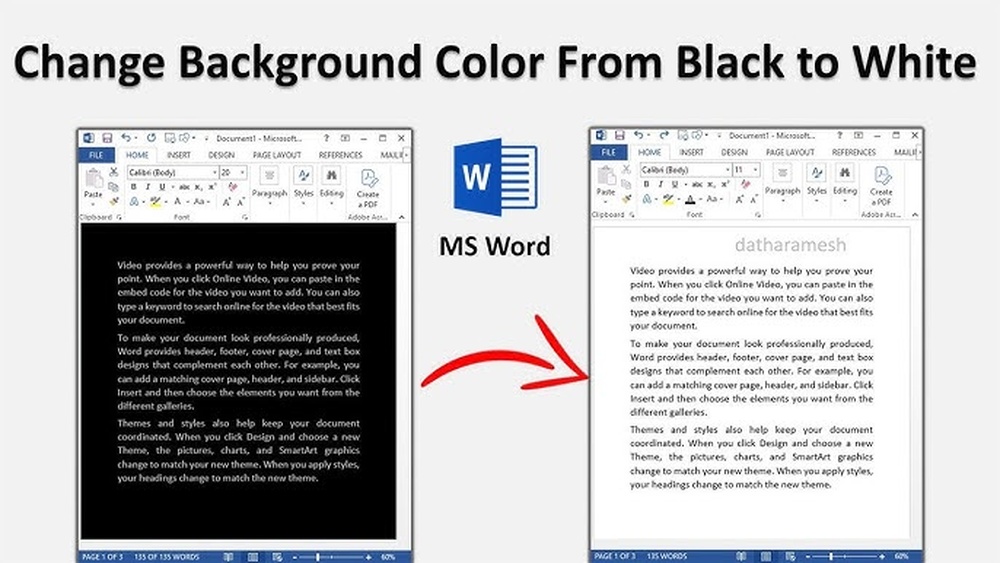
Task: Open REFERENCES tab in white-page window
Action: [x=853, y=152]
